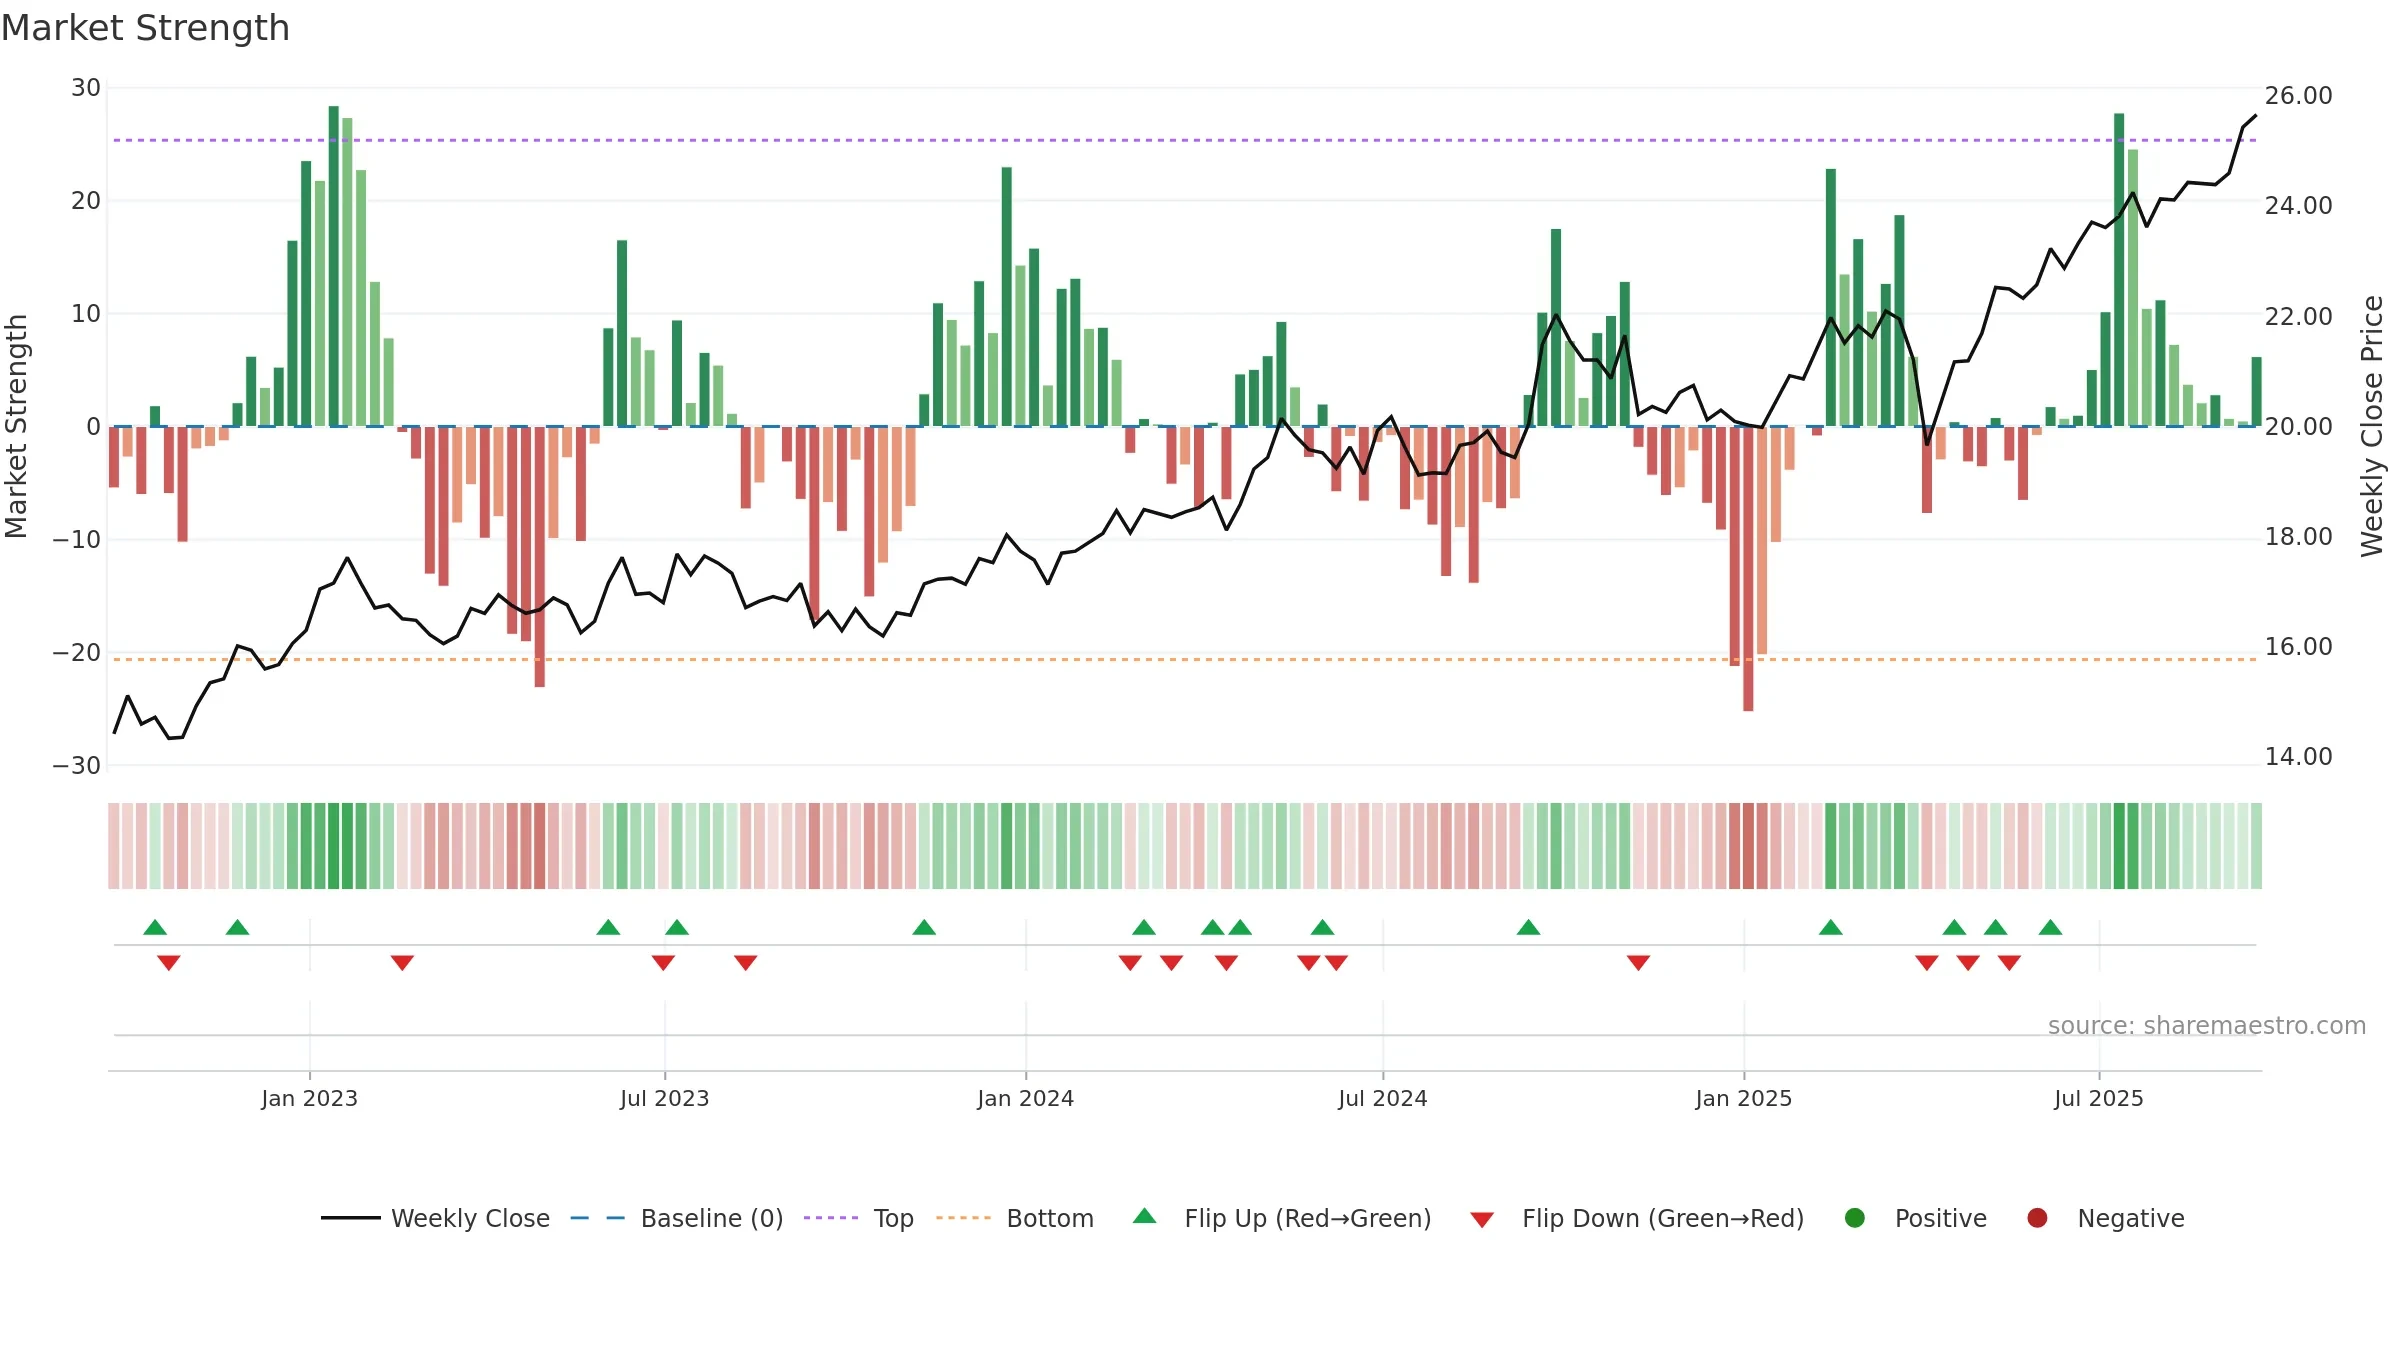Image resolution: width=2400 pixels, height=1350 pixels.
Task: Click the last flip-up marker before Jul 2025
Action: coord(2050,927)
